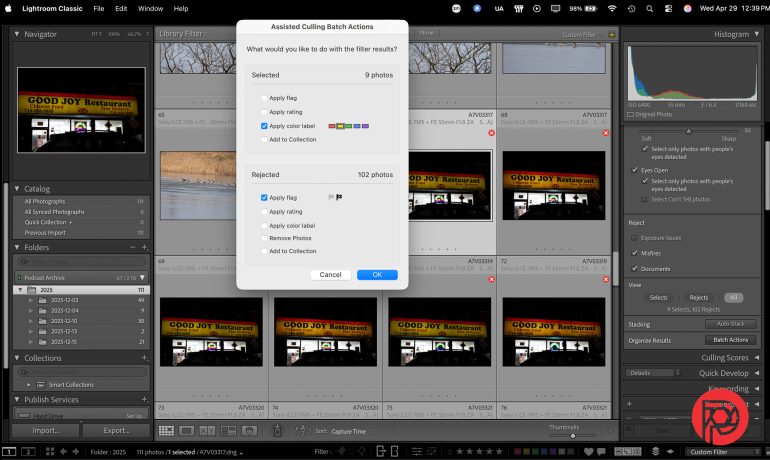This screenshot has width=770, height=460.
Task: Remove folder with Folders minus icon
Action: (133, 247)
